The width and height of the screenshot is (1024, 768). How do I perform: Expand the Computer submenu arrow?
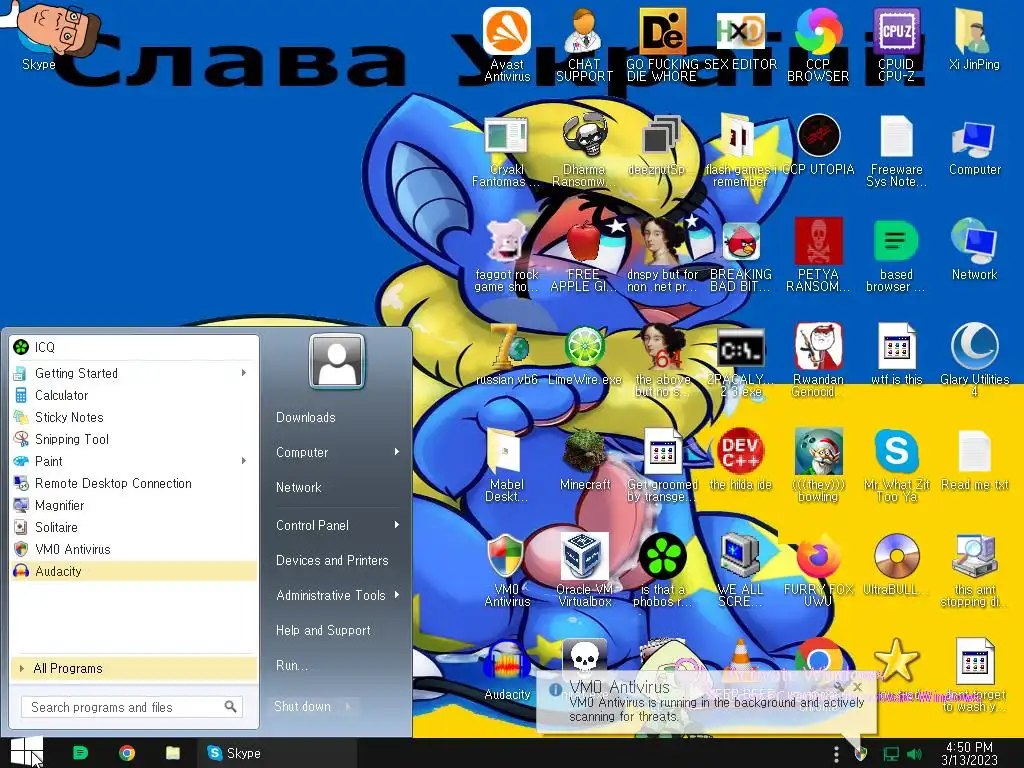(x=396, y=452)
